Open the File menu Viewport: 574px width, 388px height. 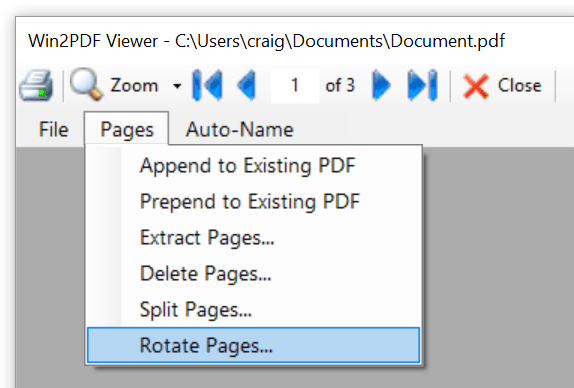(53, 130)
